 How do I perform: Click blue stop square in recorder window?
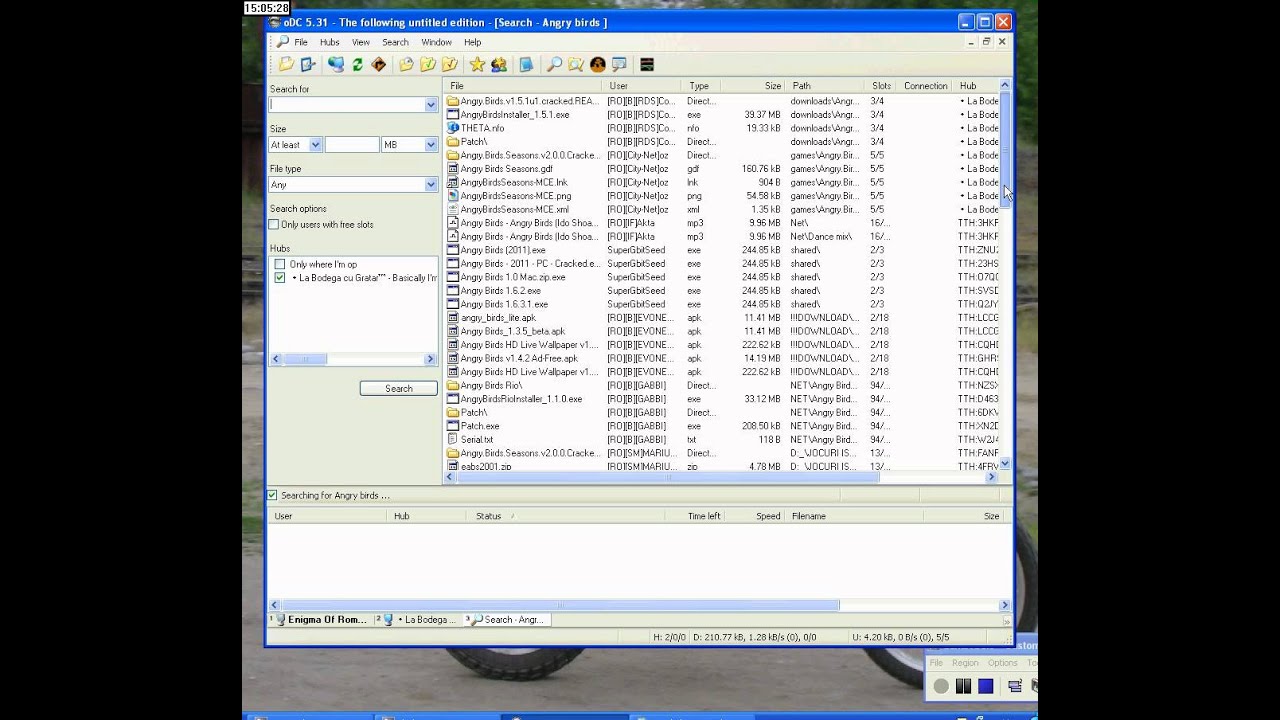pos(985,686)
